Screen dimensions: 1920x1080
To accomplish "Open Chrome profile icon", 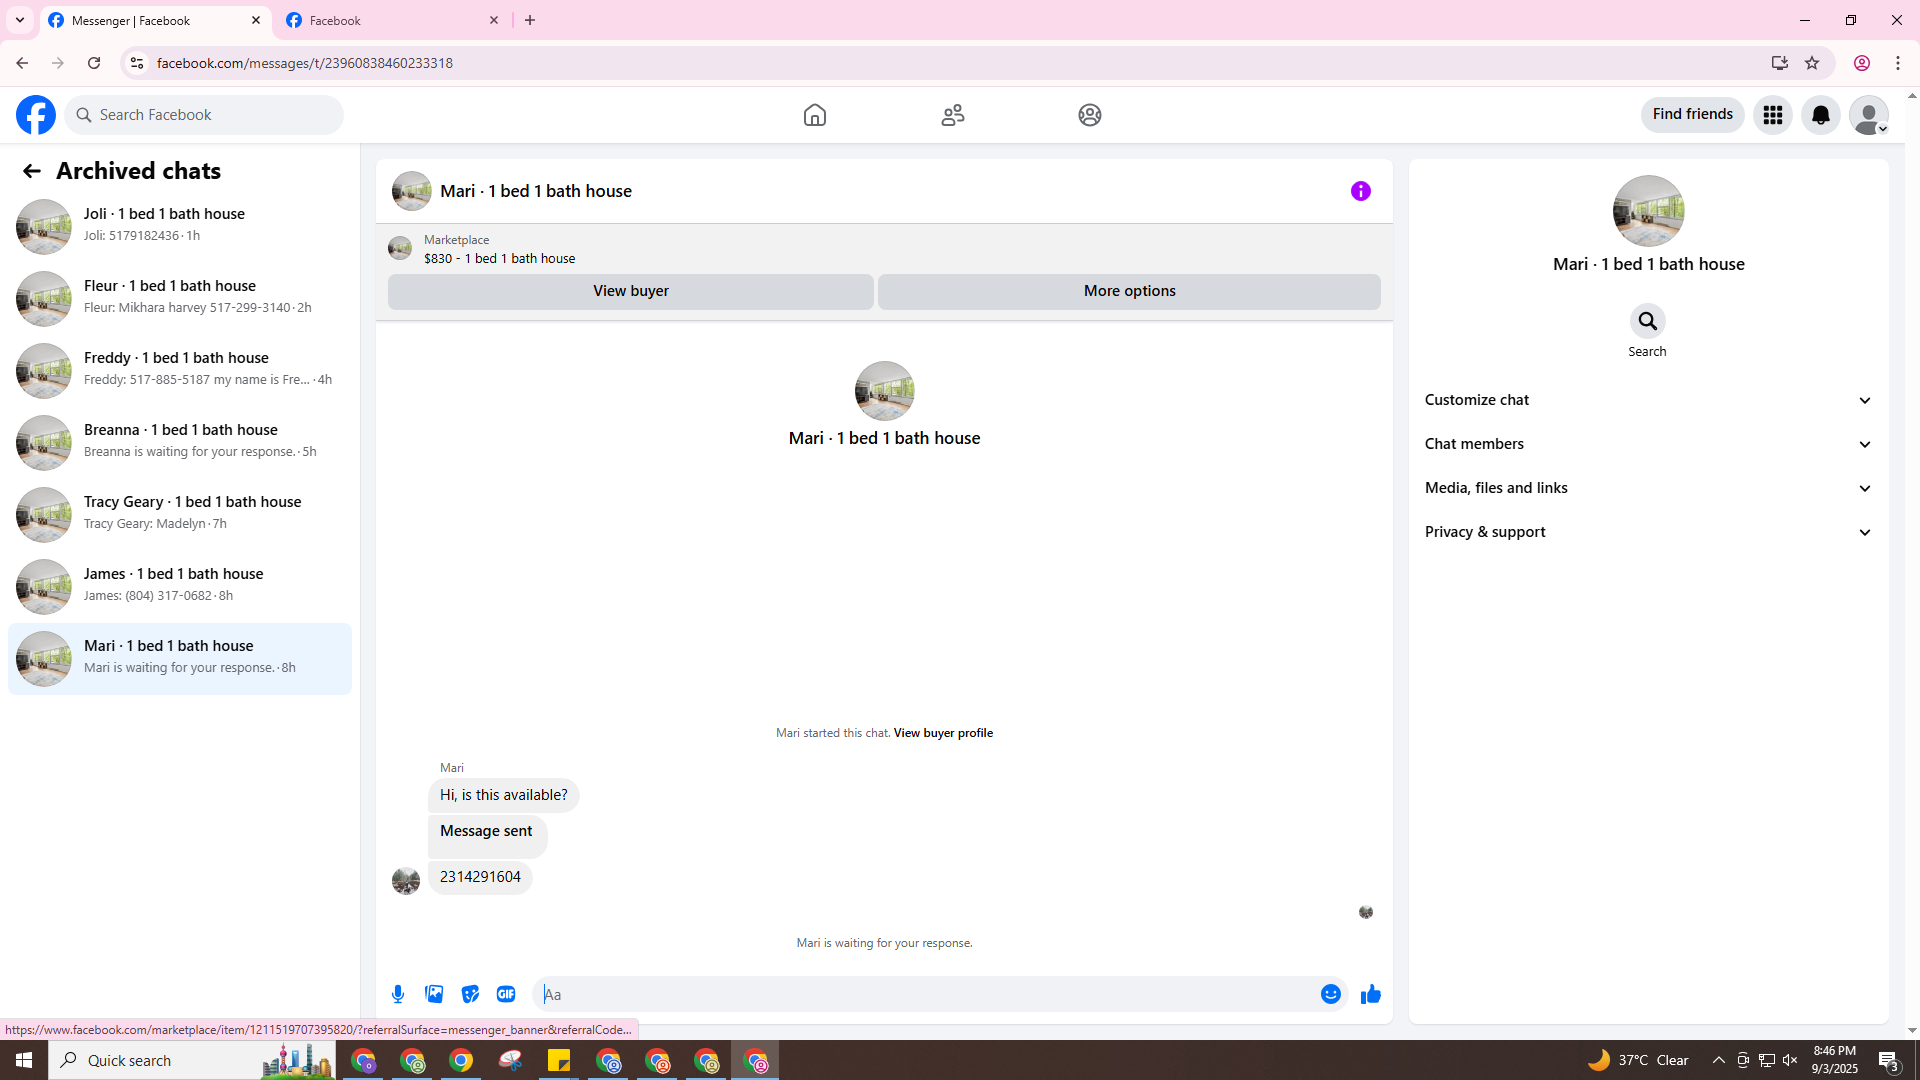I will click(x=1862, y=63).
